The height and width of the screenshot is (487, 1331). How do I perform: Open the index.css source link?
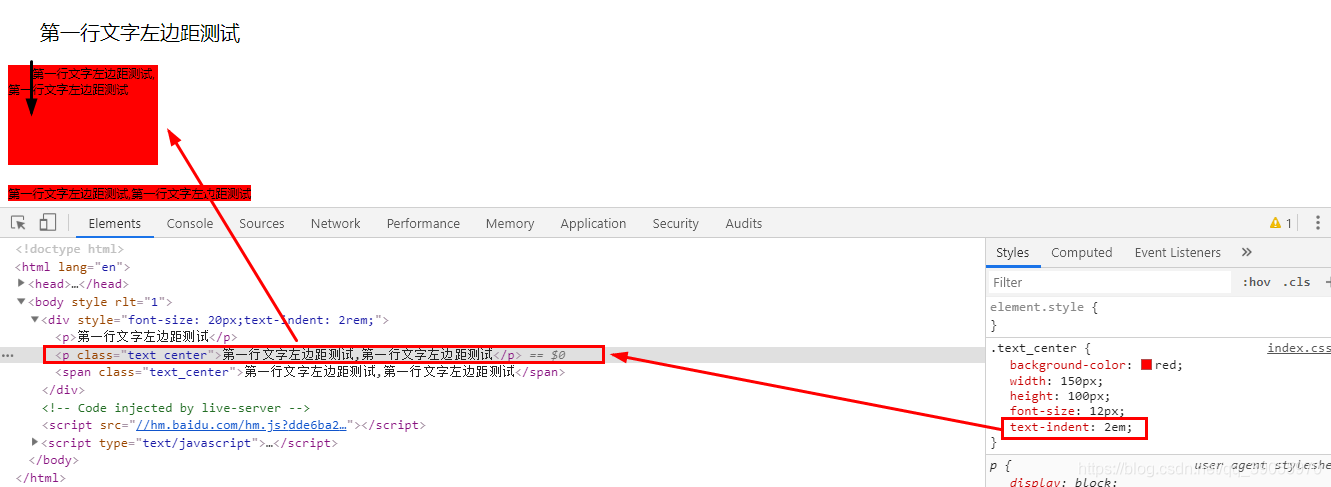(x=1299, y=348)
